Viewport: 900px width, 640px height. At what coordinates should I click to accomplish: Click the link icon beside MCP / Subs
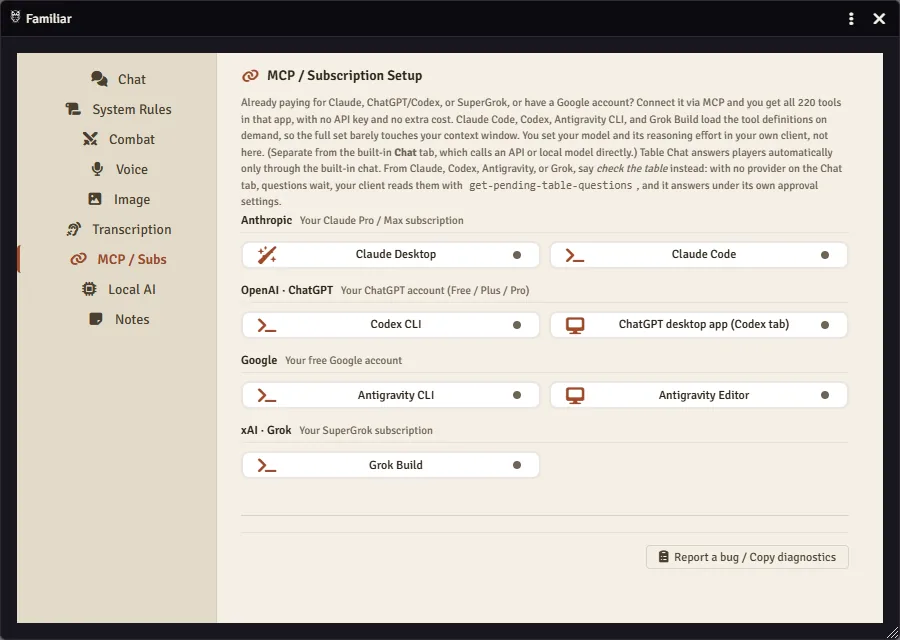[78, 259]
